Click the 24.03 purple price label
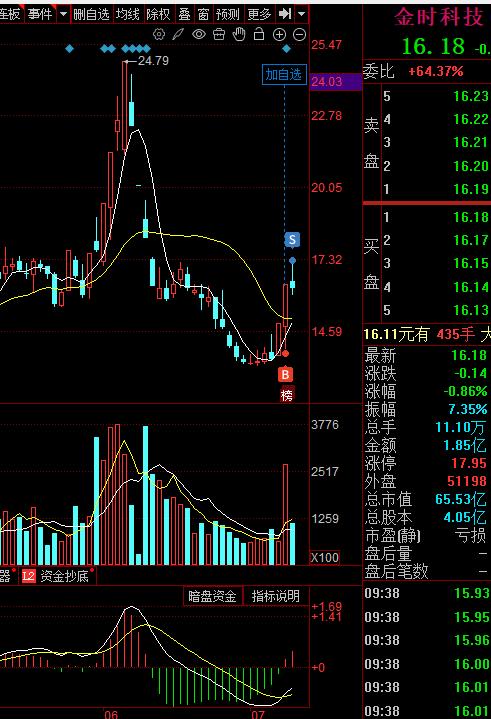This screenshot has height=719, width=491. [335, 82]
